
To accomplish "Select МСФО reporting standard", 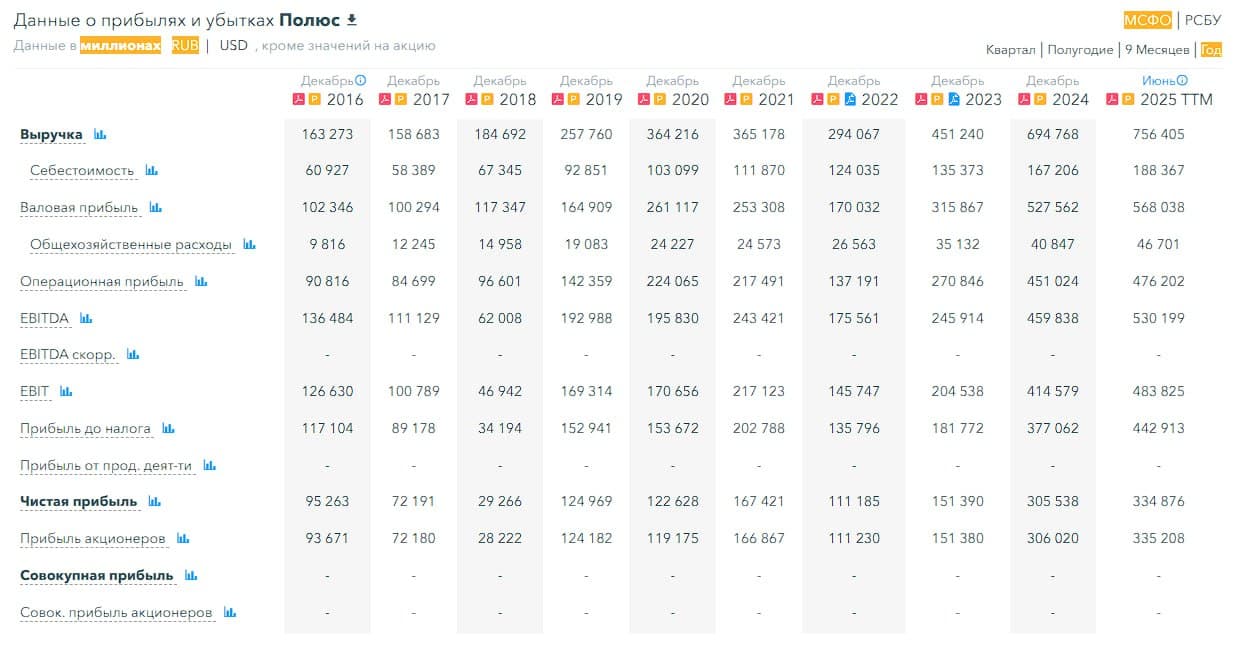I will (x=1147, y=20).
